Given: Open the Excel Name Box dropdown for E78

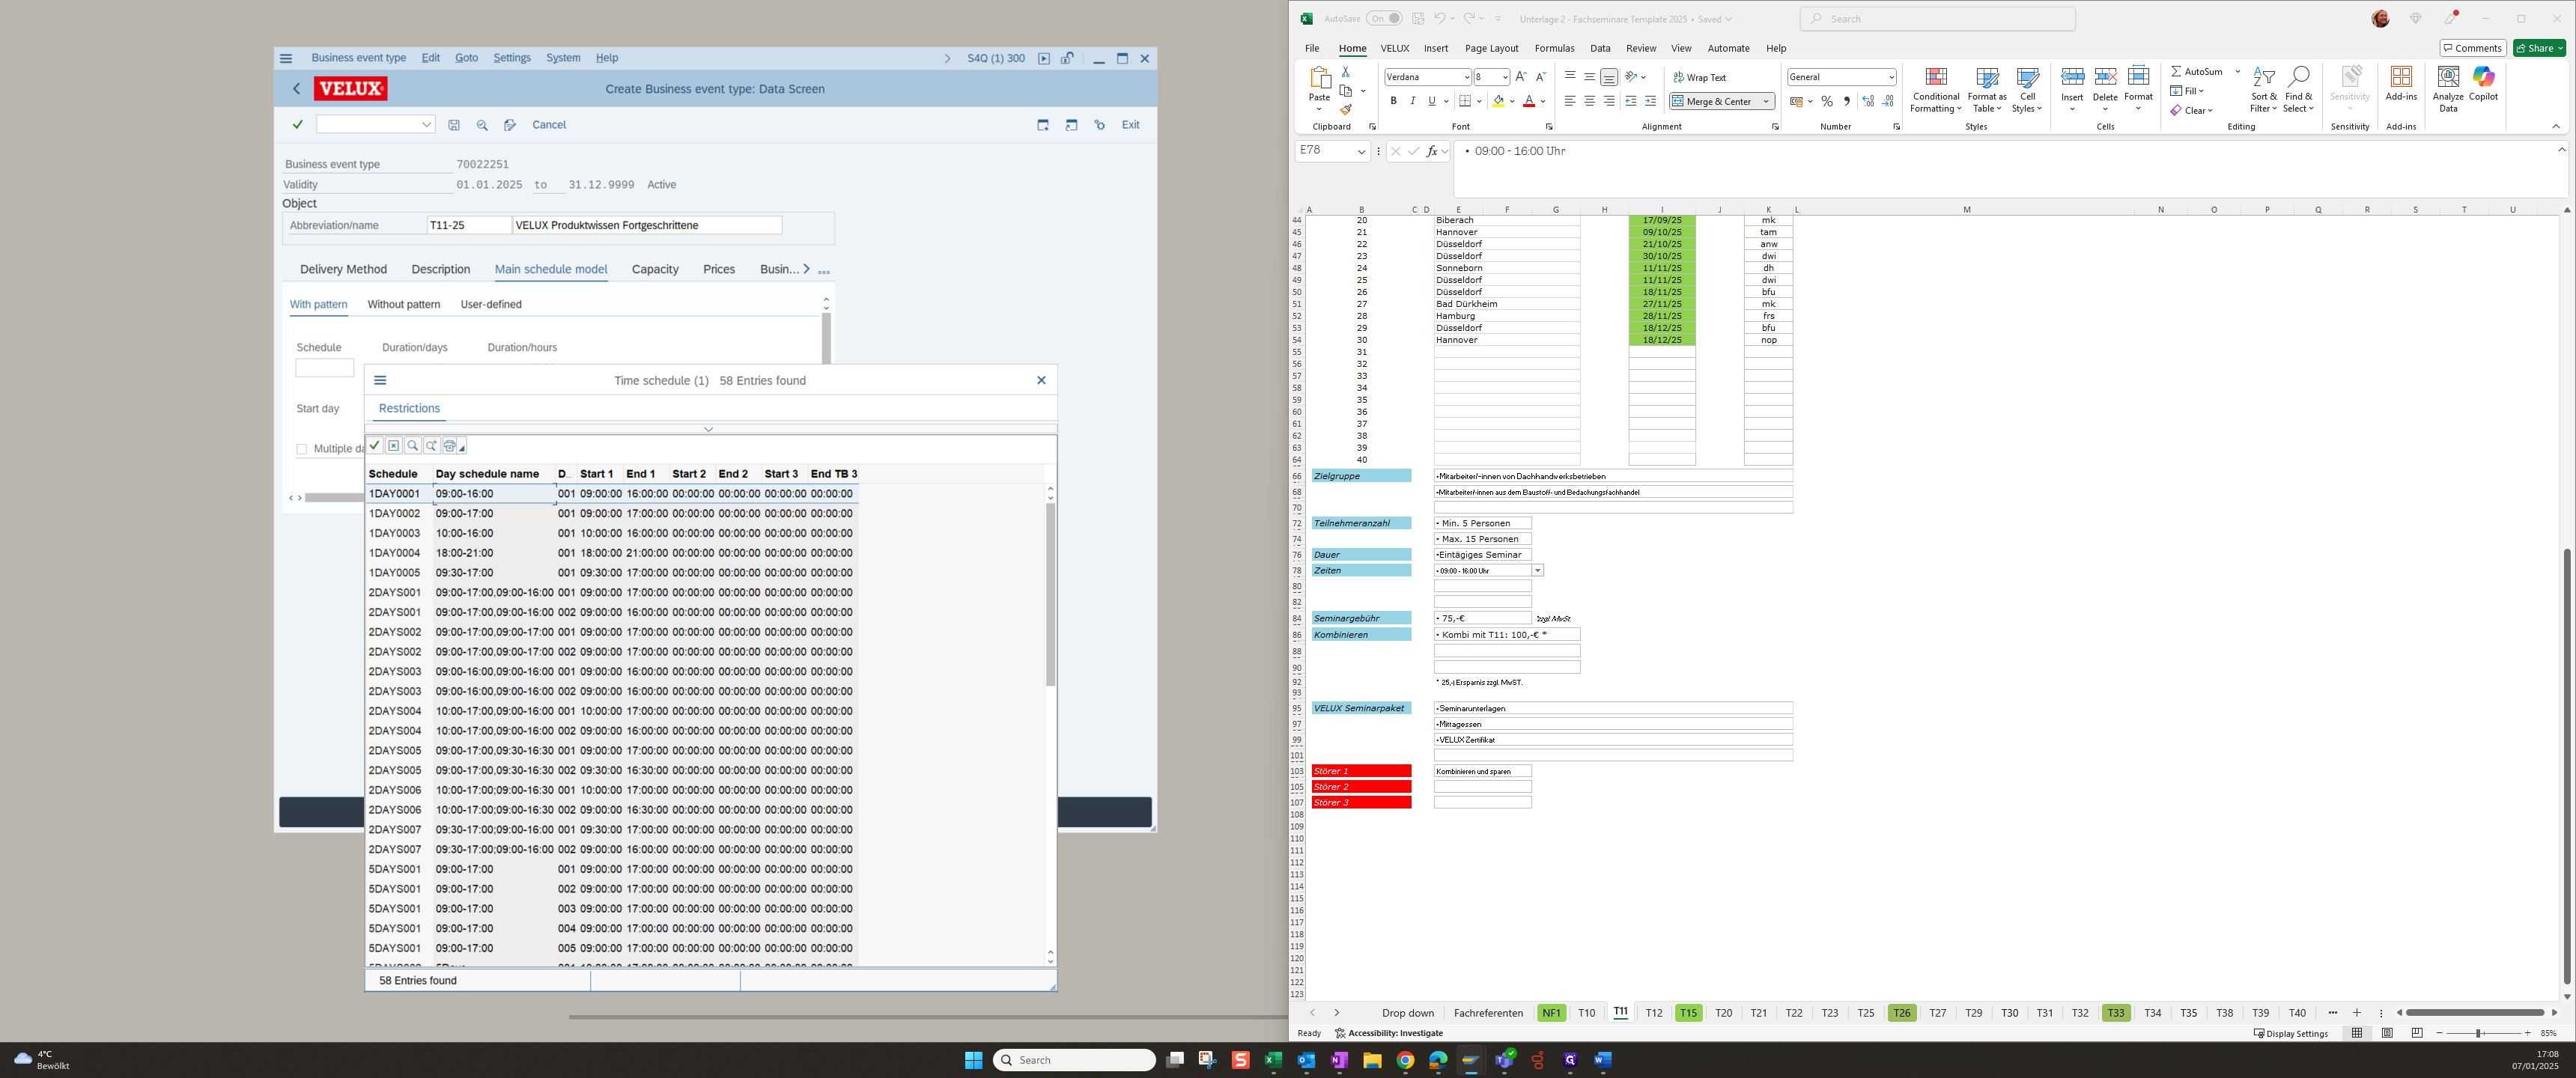Looking at the screenshot, I should [x=1361, y=151].
